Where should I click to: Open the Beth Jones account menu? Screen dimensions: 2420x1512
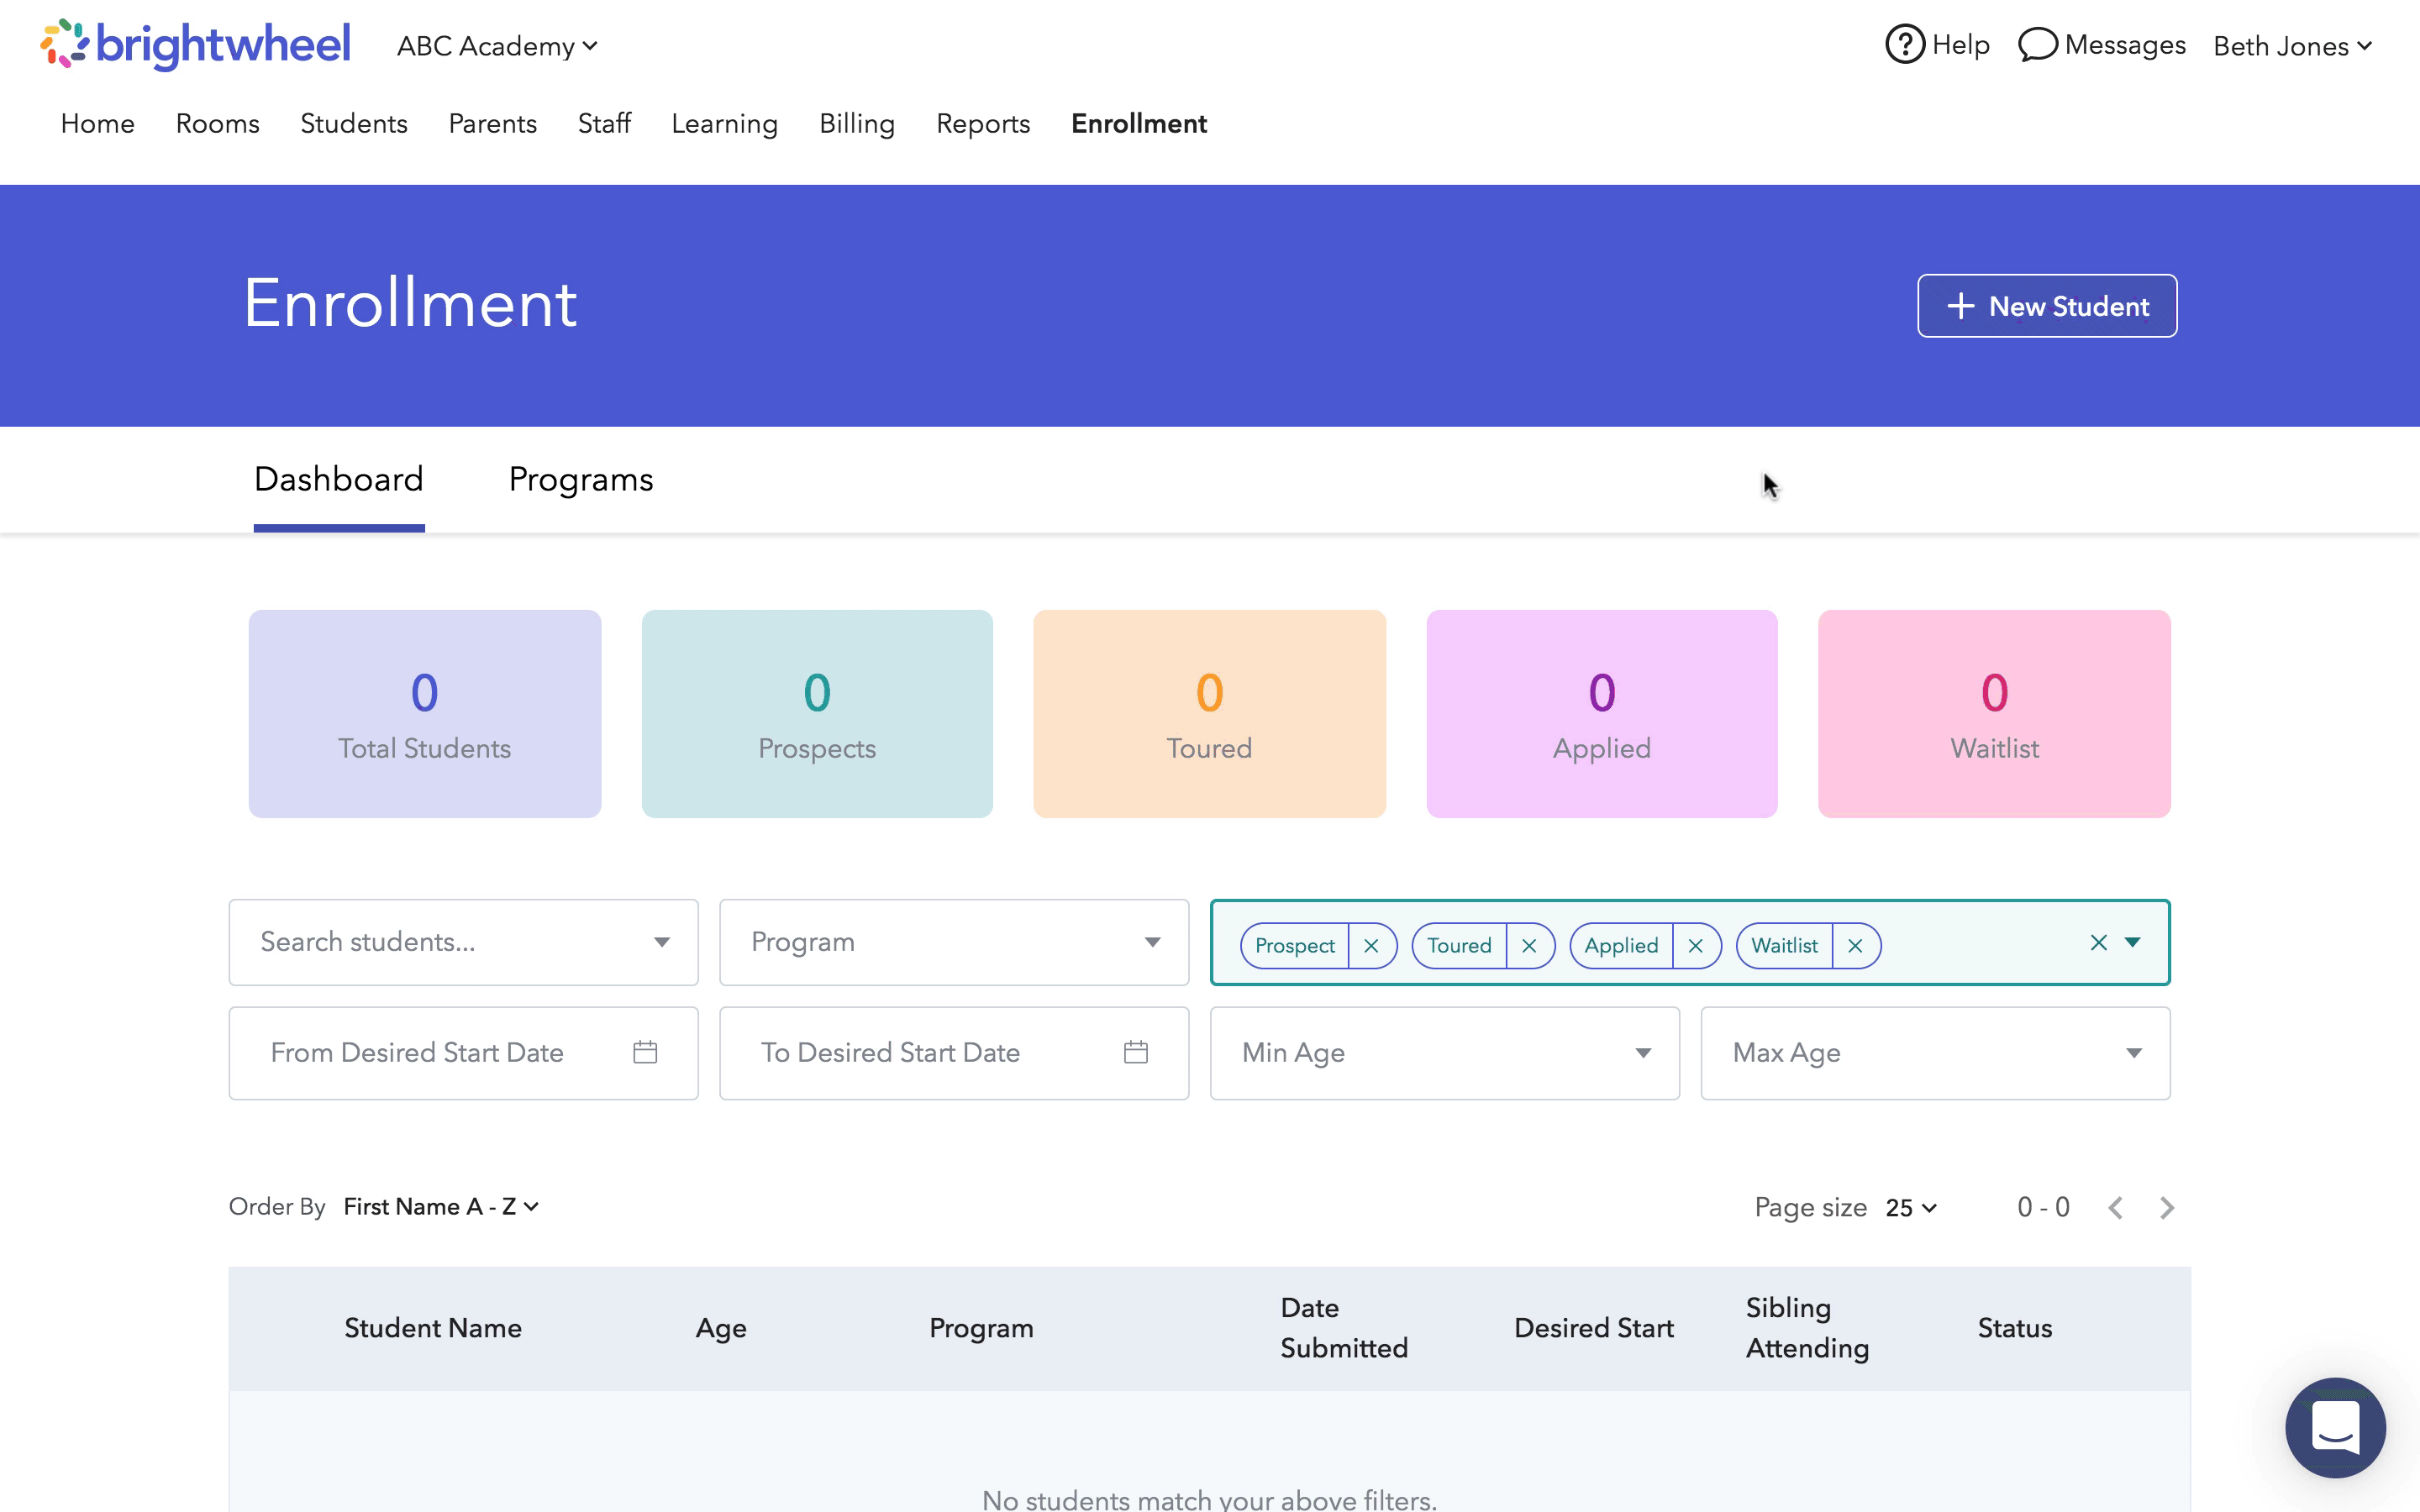[2293, 45]
